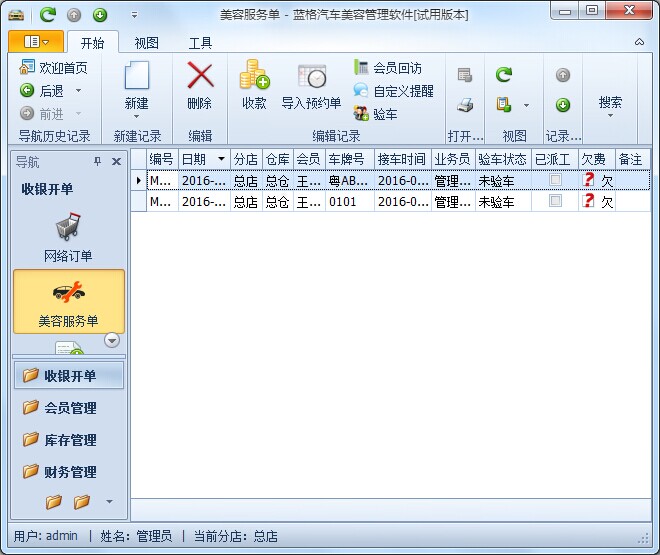
Task: Open 自定义提醒 custom reminder
Action: coord(362,91)
